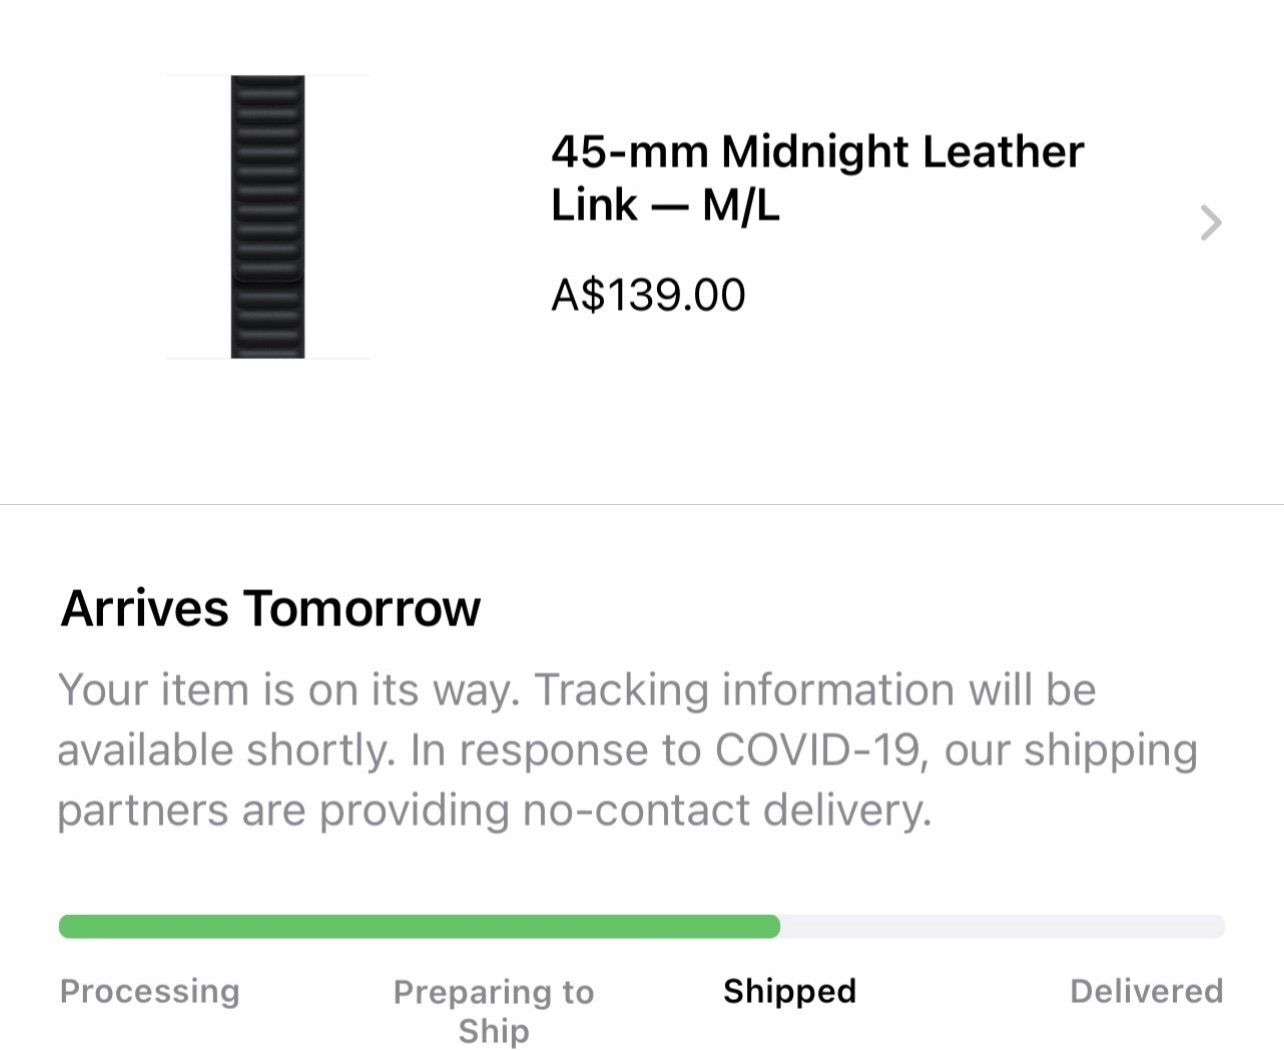The width and height of the screenshot is (1284, 1050).
Task: Click the horizontal divider below the product row
Action: coord(642,505)
